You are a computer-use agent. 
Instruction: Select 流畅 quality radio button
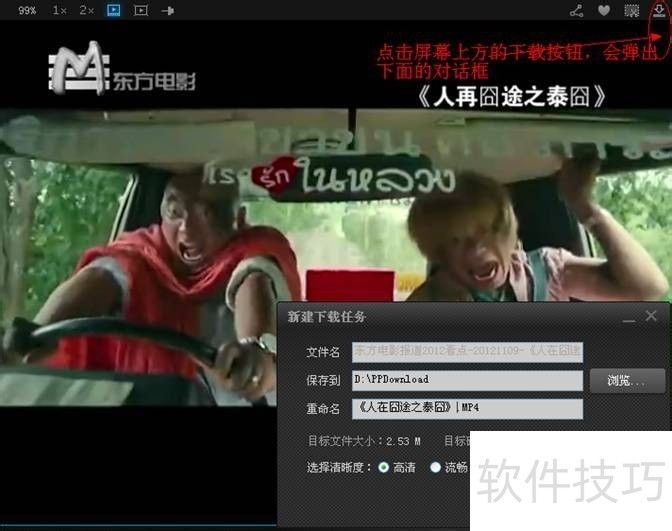[x=435, y=467]
